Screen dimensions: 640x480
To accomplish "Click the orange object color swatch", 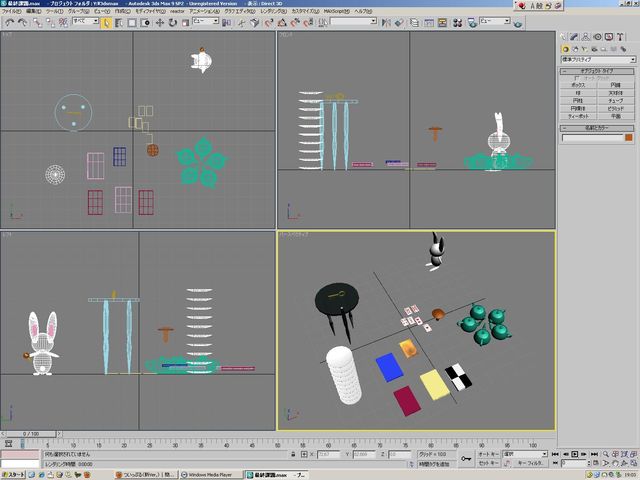I will [629, 138].
